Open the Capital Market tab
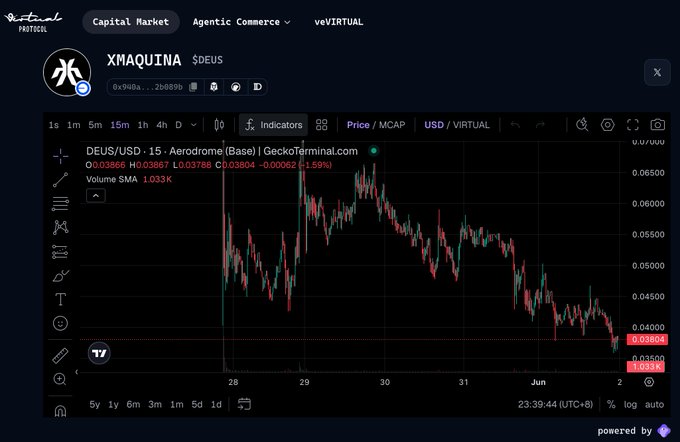680x442 pixels. [131, 22]
